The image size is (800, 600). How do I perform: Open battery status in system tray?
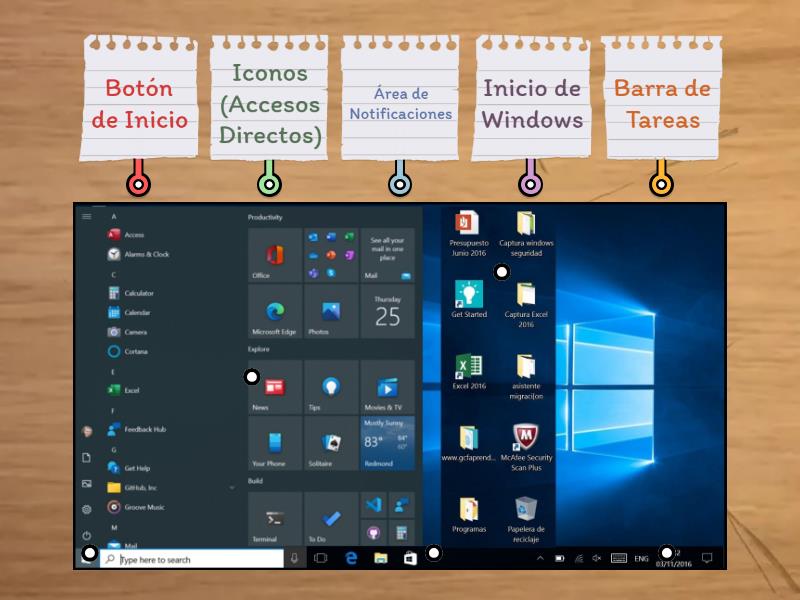tap(560, 558)
